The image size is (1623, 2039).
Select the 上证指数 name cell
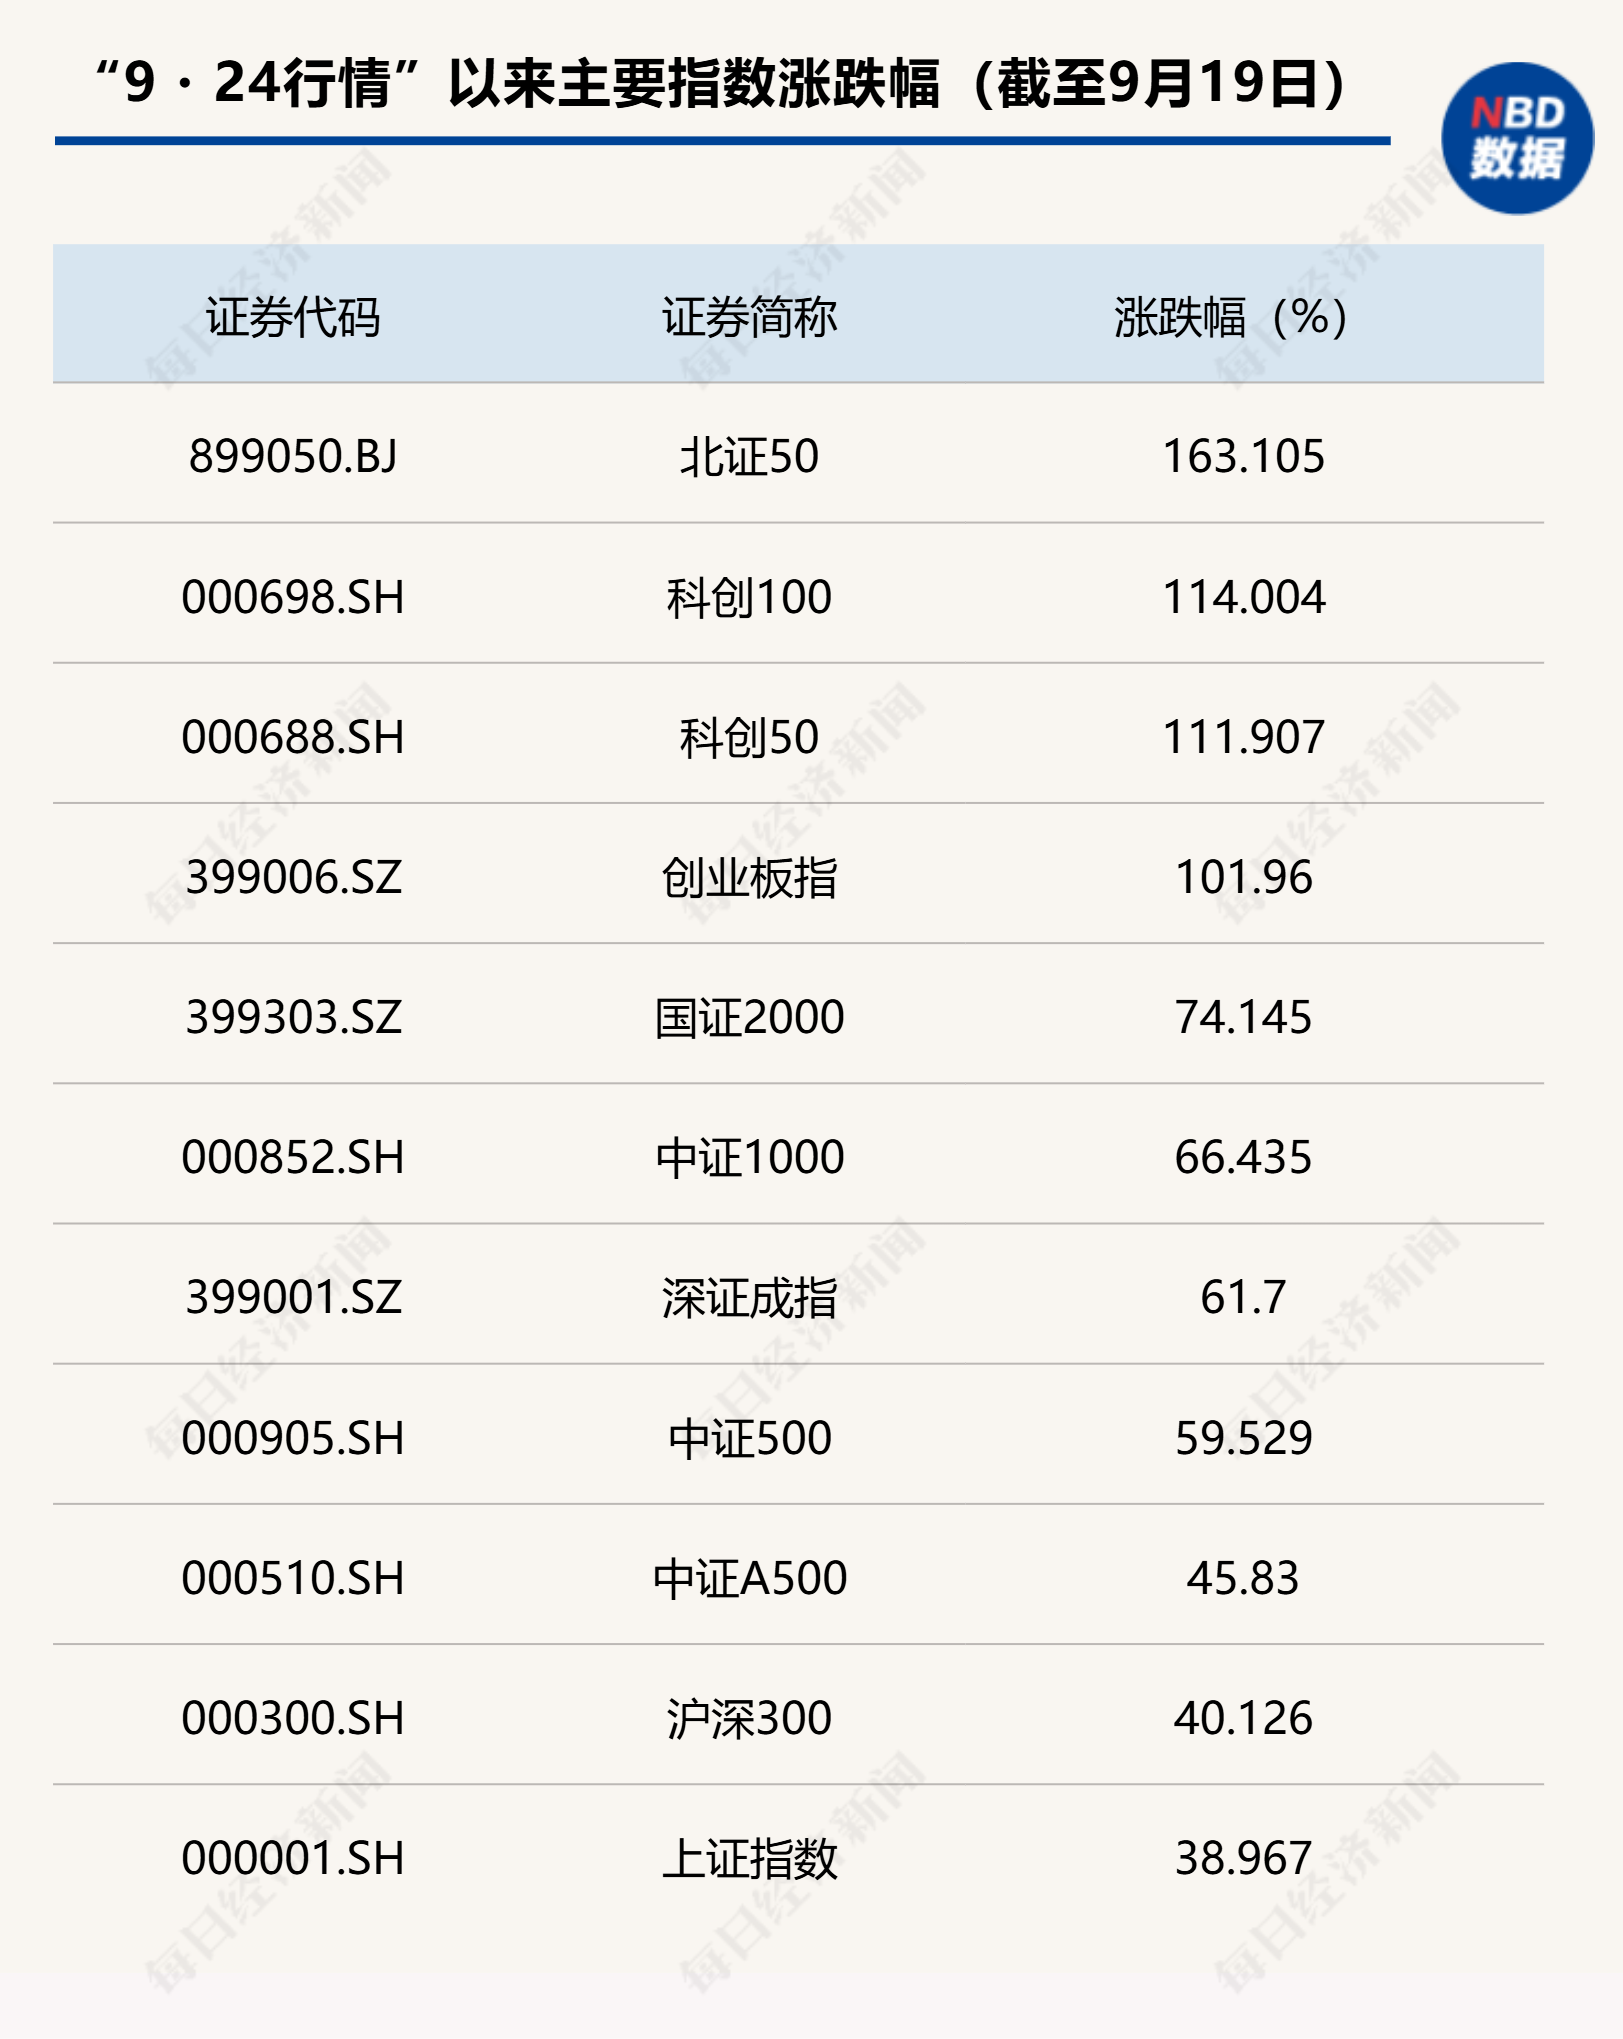click(749, 1858)
